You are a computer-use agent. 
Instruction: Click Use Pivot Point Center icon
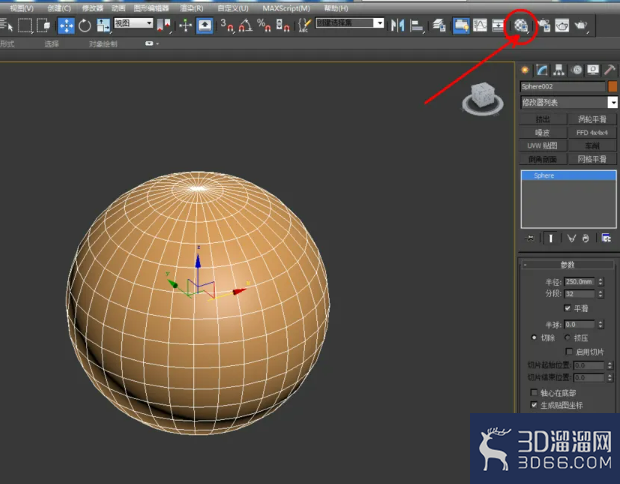(x=163, y=26)
